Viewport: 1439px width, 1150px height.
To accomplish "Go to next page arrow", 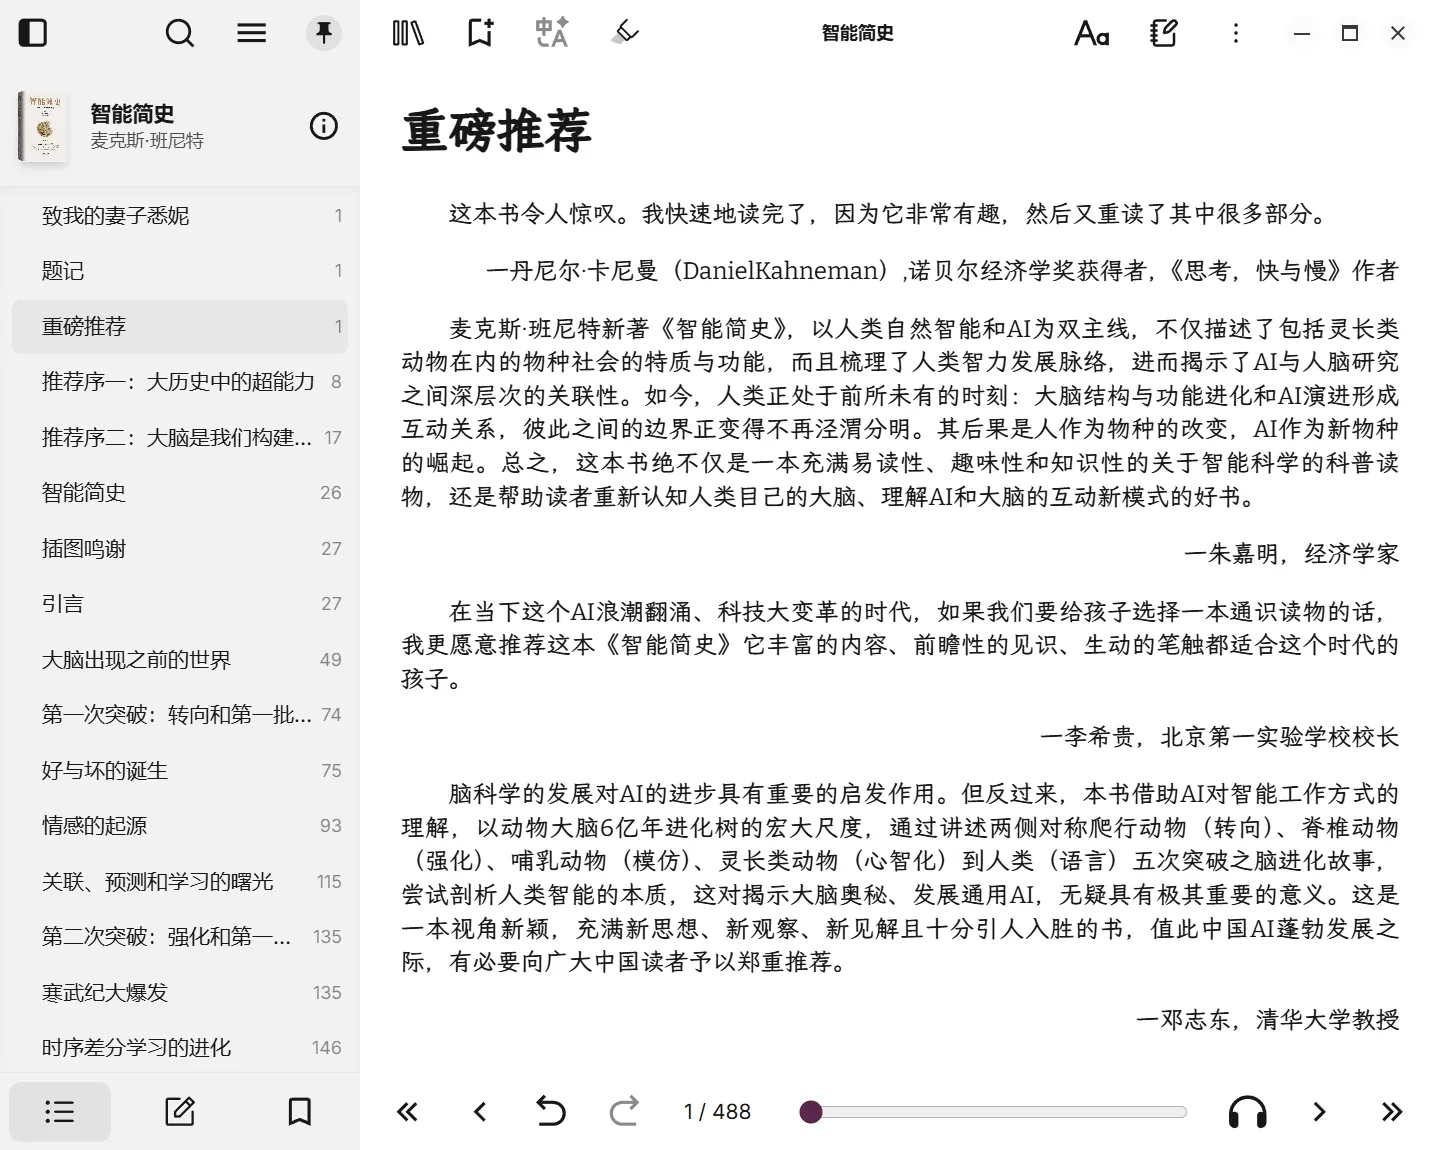I will point(1319,1112).
